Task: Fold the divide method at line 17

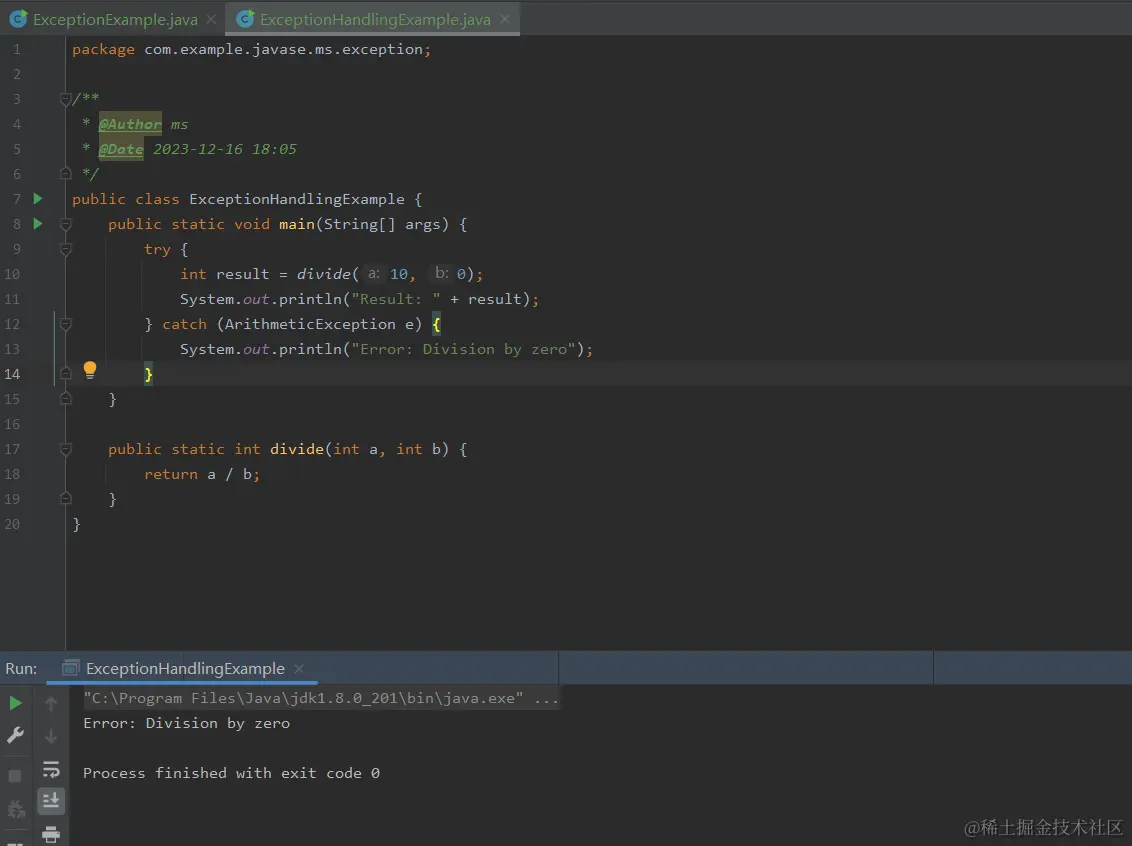Action: coord(66,449)
